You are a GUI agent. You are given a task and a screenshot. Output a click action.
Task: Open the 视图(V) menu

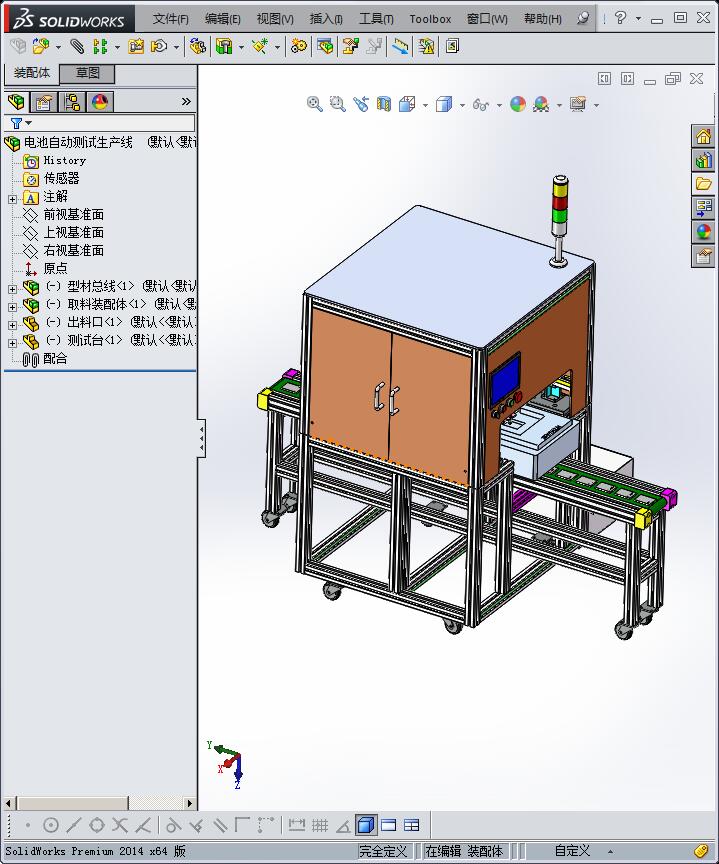(275, 19)
